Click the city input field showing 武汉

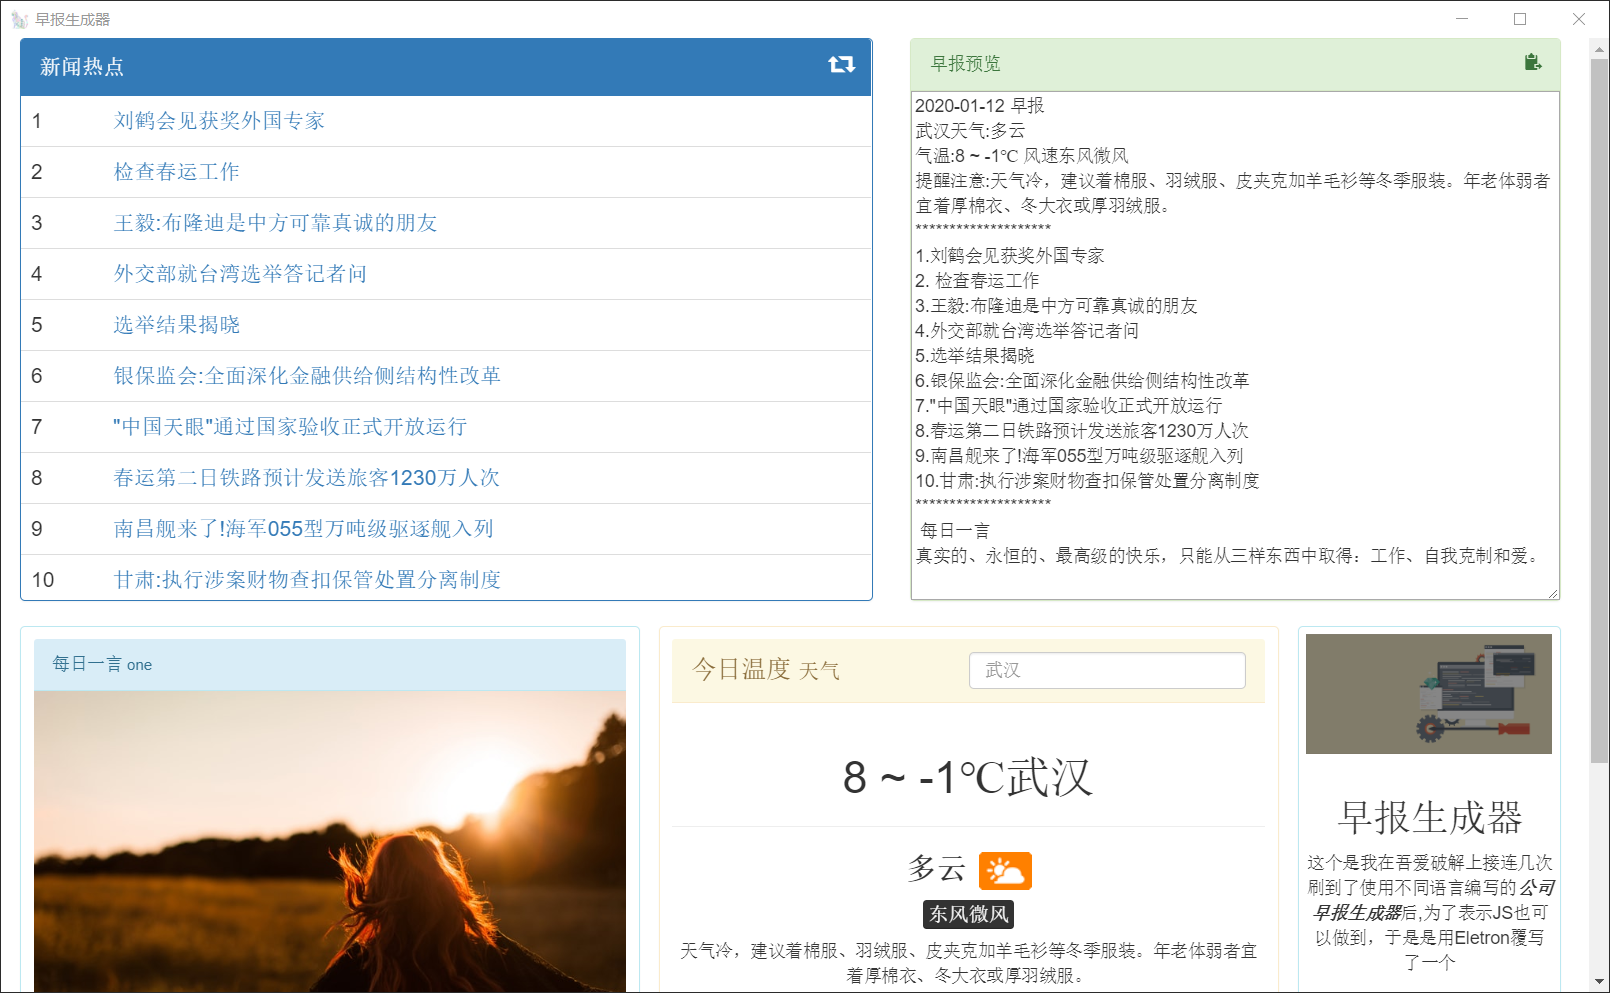[1106, 671]
